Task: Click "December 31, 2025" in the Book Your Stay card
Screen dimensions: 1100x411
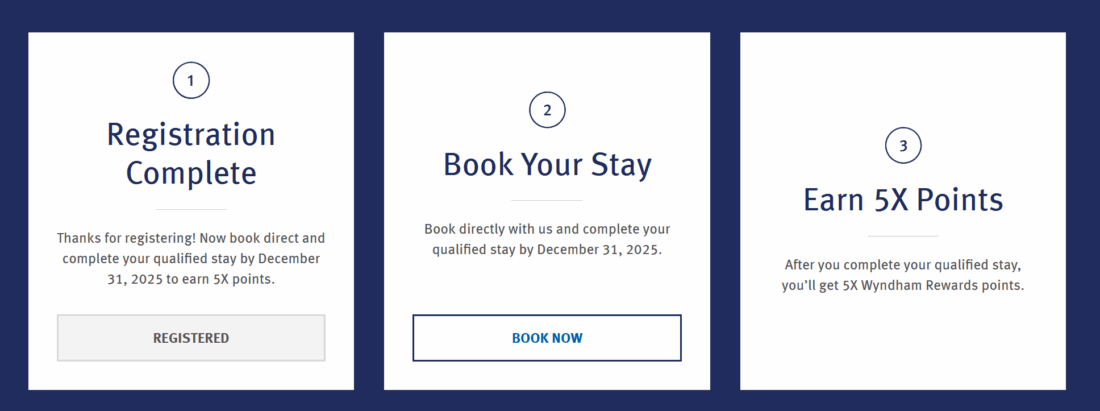Action: click(599, 249)
